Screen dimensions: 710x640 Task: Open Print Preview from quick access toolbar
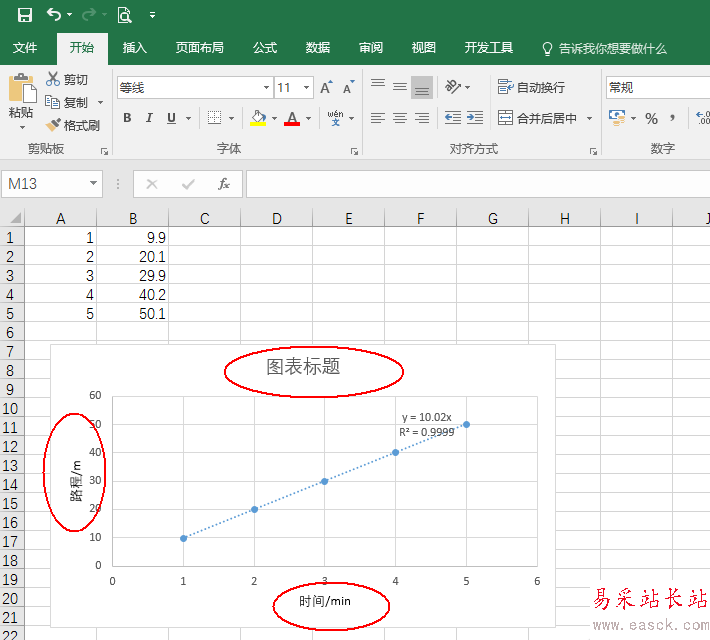click(x=125, y=15)
